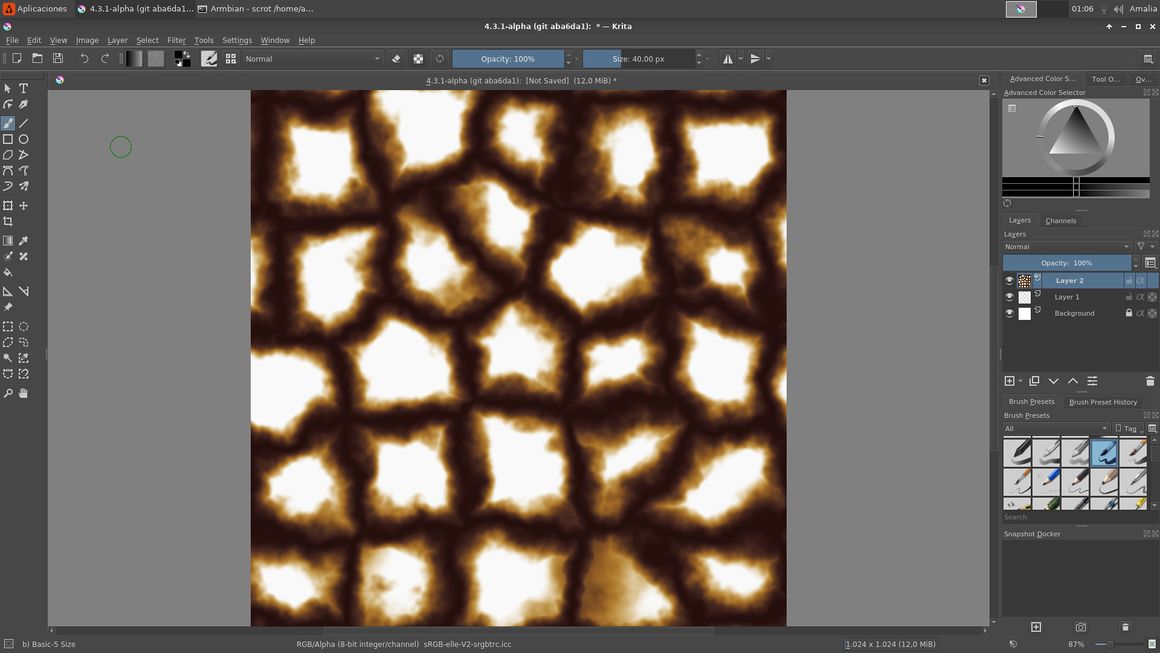Pick the Fill bucket tool
This screenshot has height=653, width=1160.
click(8, 272)
